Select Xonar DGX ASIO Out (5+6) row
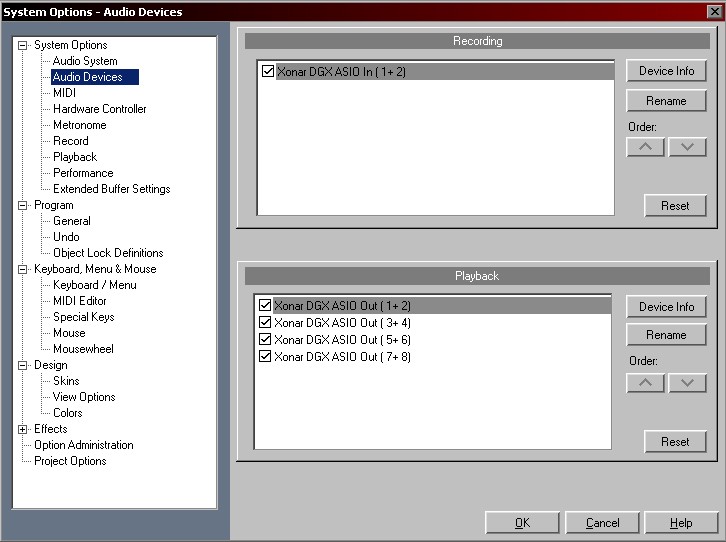 (433, 340)
